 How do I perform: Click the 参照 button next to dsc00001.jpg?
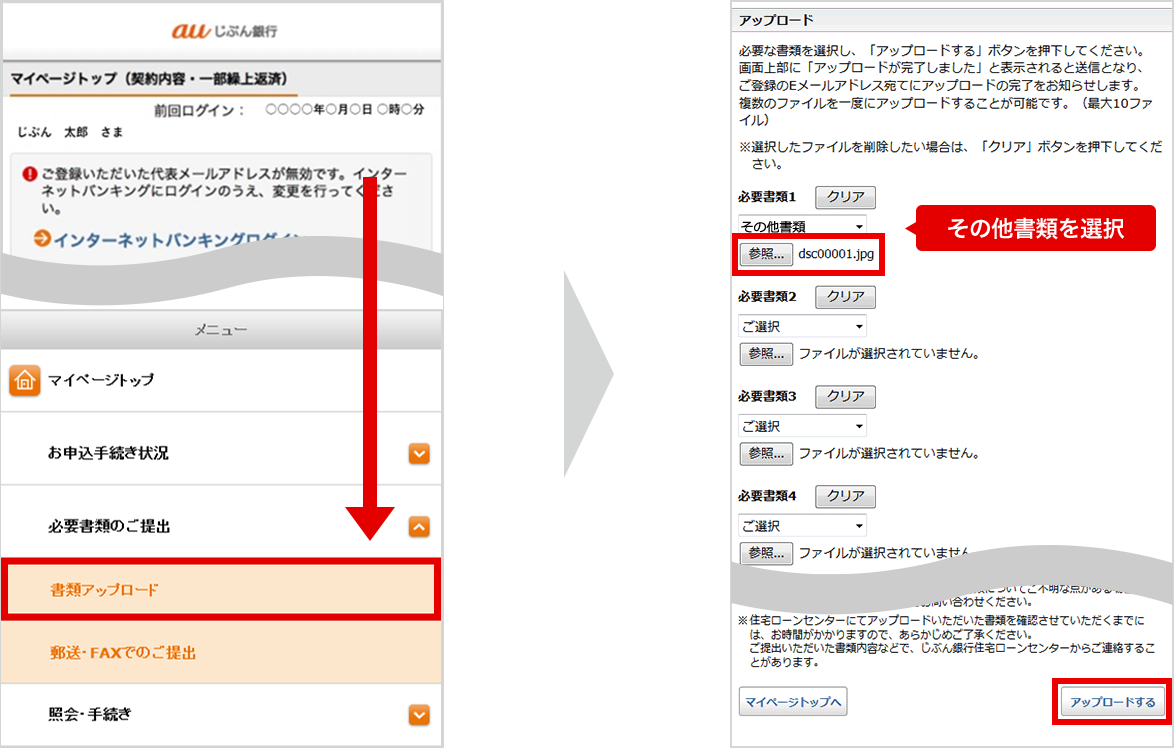tap(766, 255)
